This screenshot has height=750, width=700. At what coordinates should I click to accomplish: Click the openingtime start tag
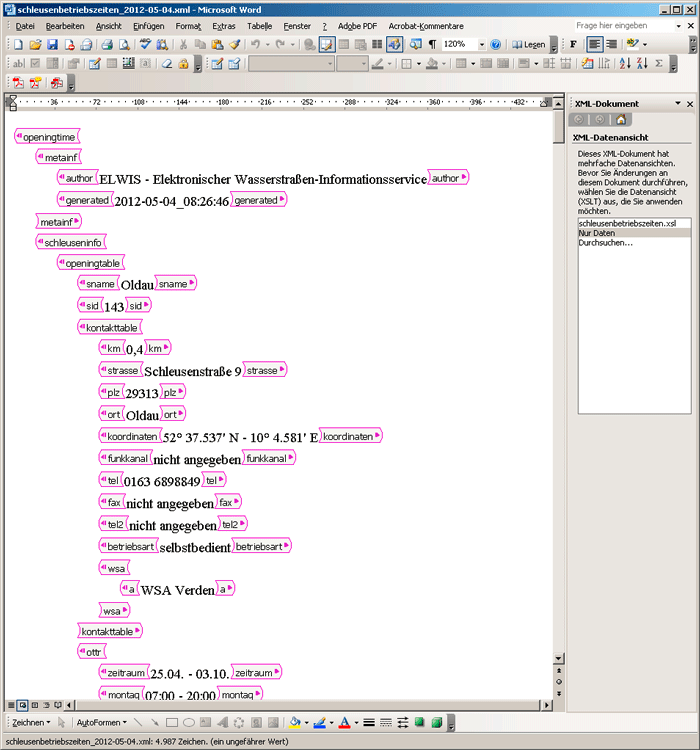(47, 137)
